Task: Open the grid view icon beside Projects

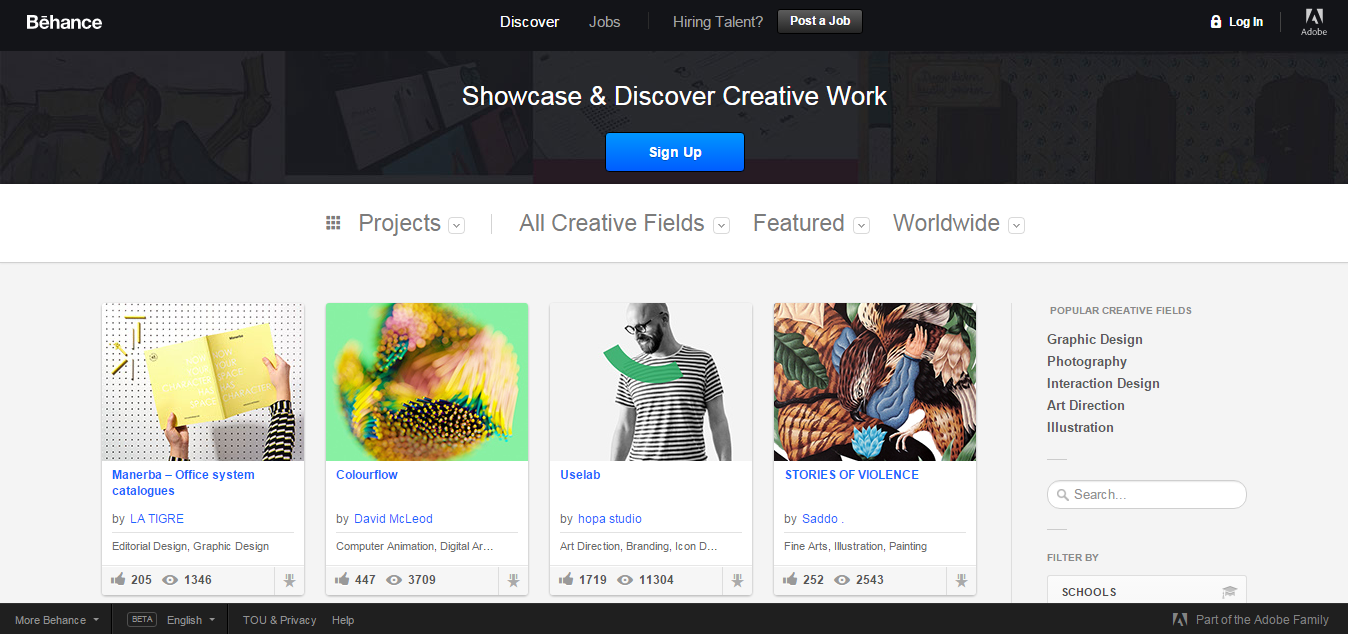Action: coord(333,222)
